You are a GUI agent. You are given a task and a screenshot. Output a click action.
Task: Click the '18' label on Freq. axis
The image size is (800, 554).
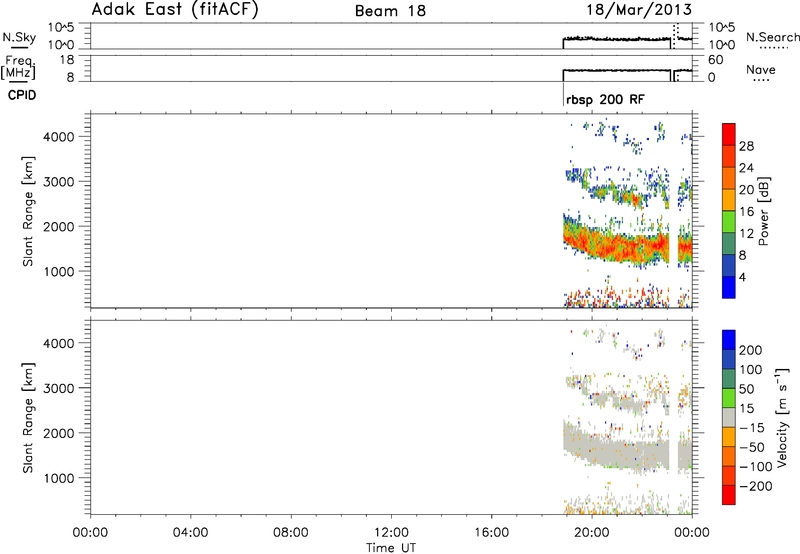point(67,60)
